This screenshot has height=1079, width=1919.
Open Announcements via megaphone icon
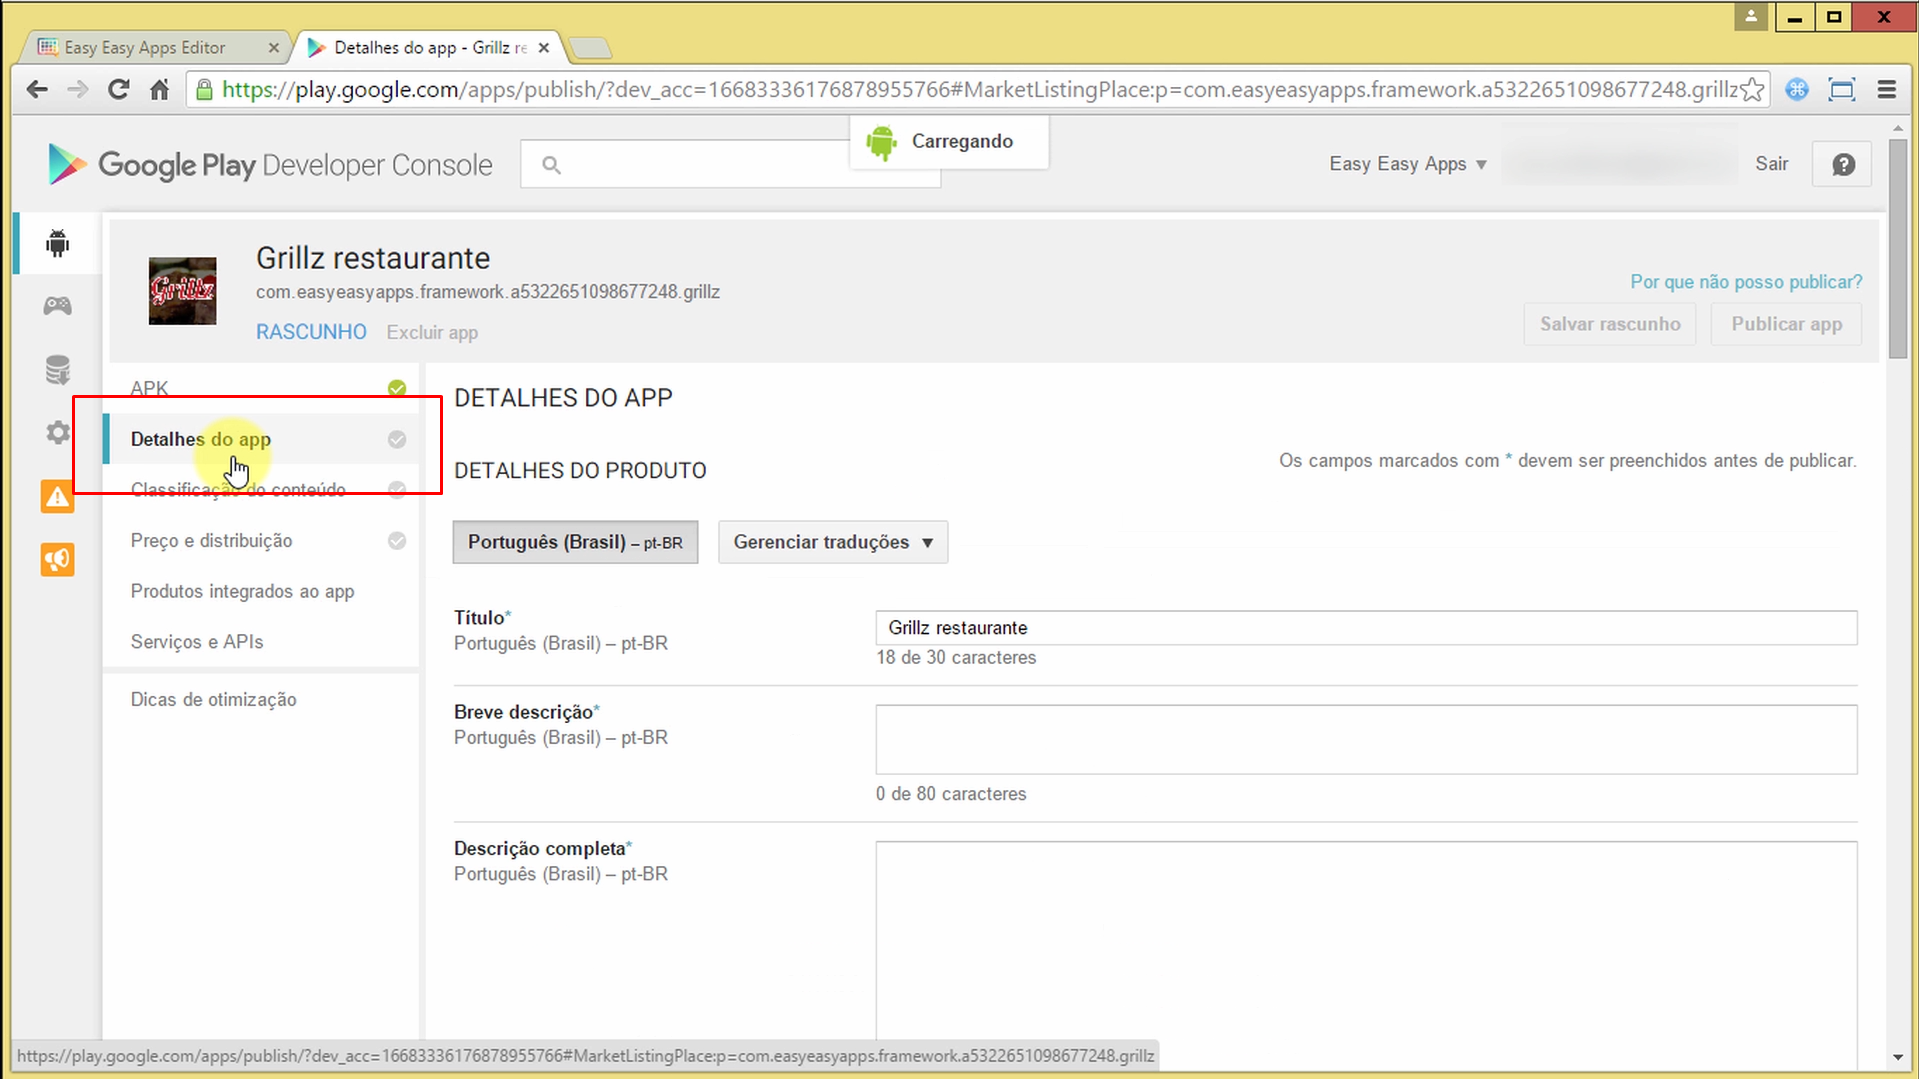click(57, 559)
